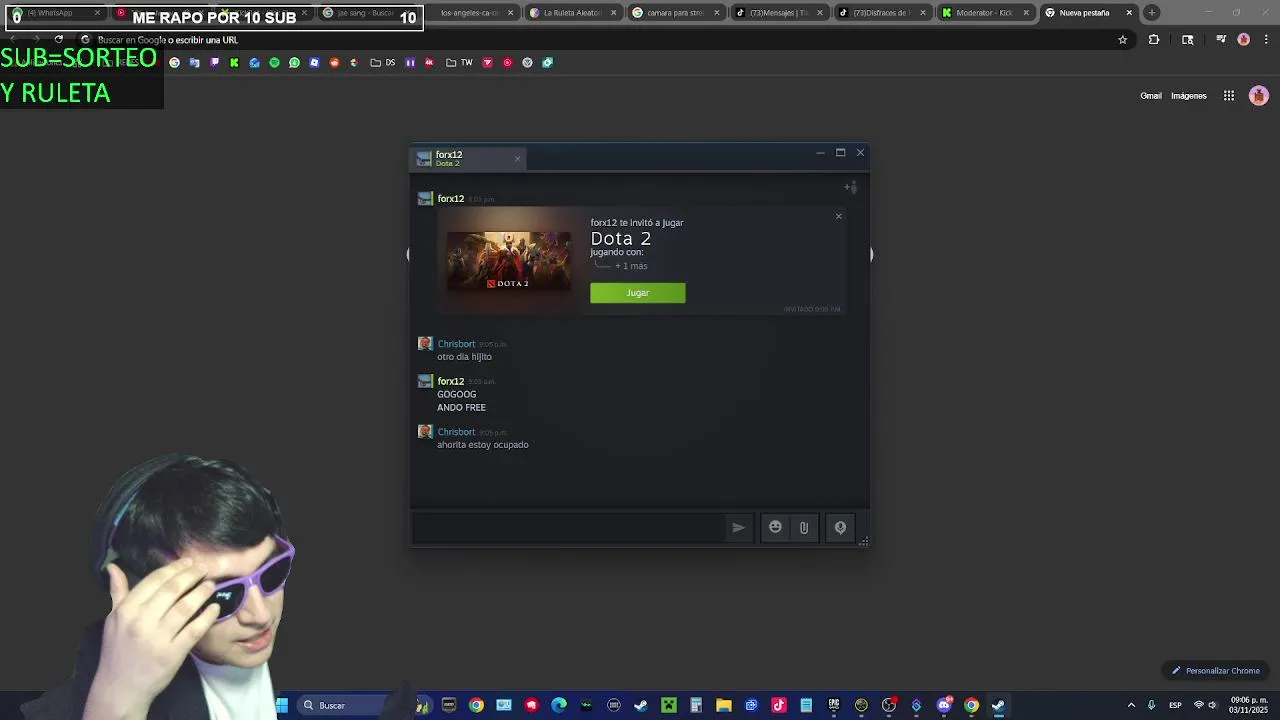This screenshot has height=720, width=1280.
Task: Open the clock showing 09:06 p. m.
Action: tap(1248, 706)
